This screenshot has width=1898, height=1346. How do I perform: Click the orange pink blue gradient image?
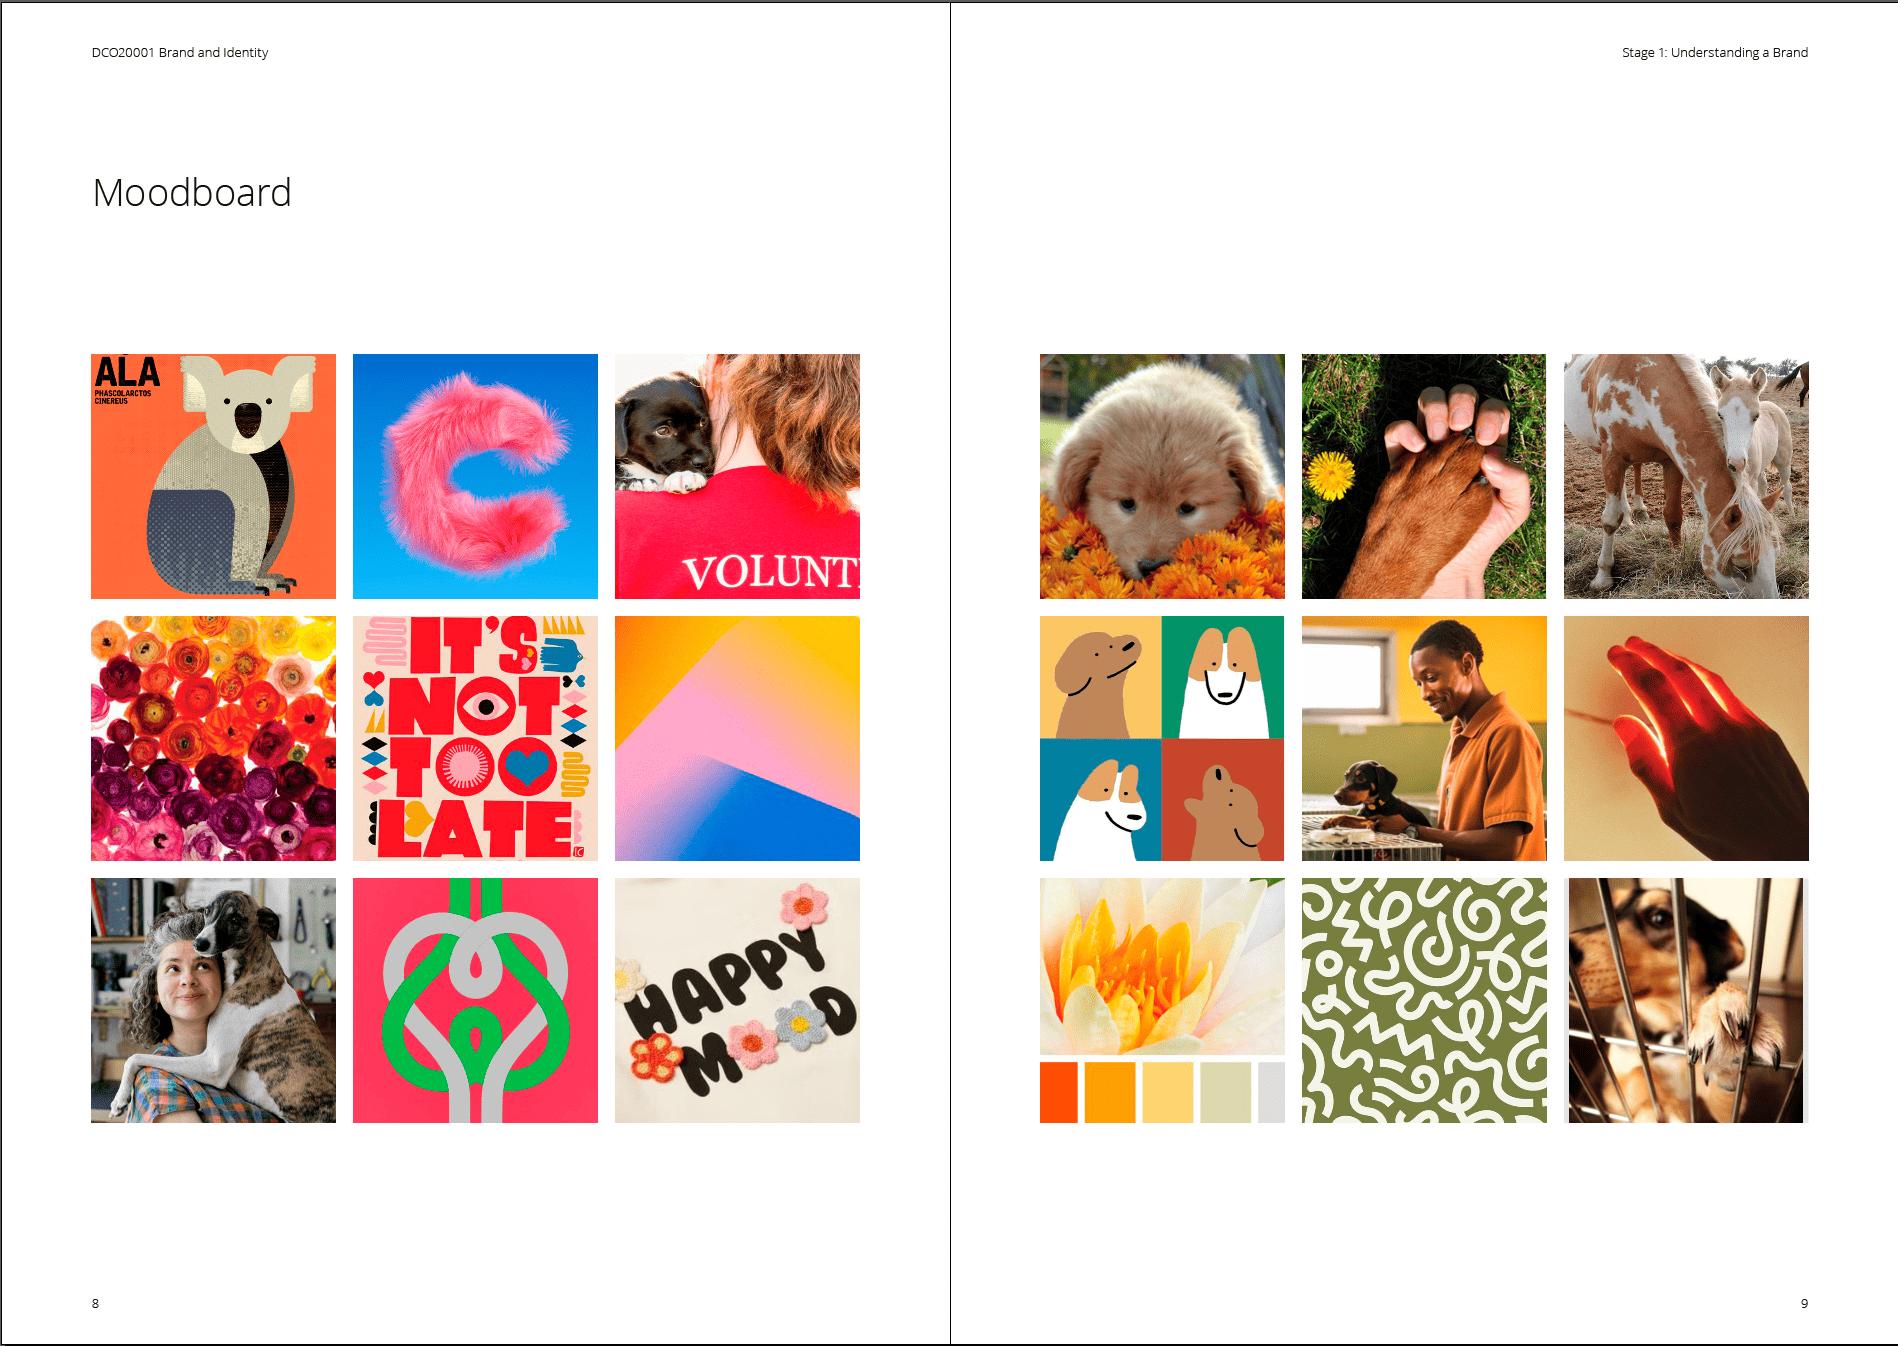(737, 738)
